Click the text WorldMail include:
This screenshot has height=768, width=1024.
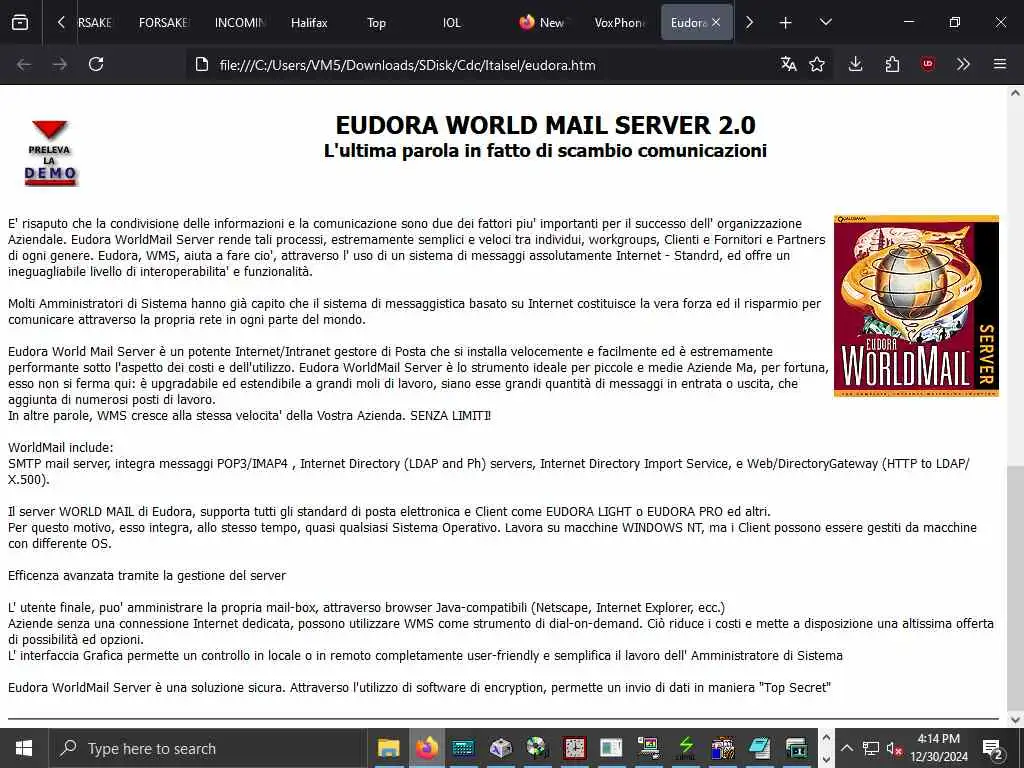tap(61, 447)
